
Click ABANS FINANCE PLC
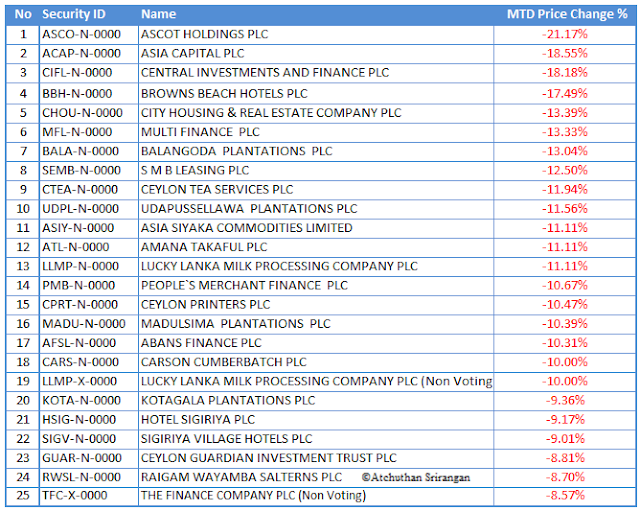201,343
